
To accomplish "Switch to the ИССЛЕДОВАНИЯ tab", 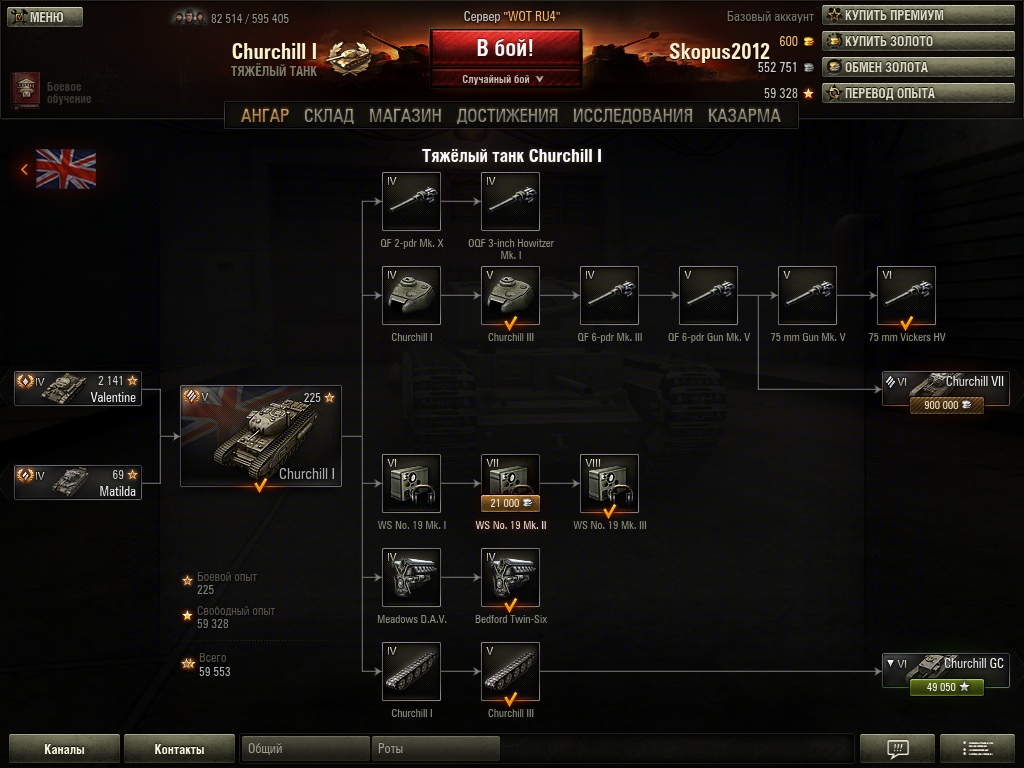I will (632, 116).
